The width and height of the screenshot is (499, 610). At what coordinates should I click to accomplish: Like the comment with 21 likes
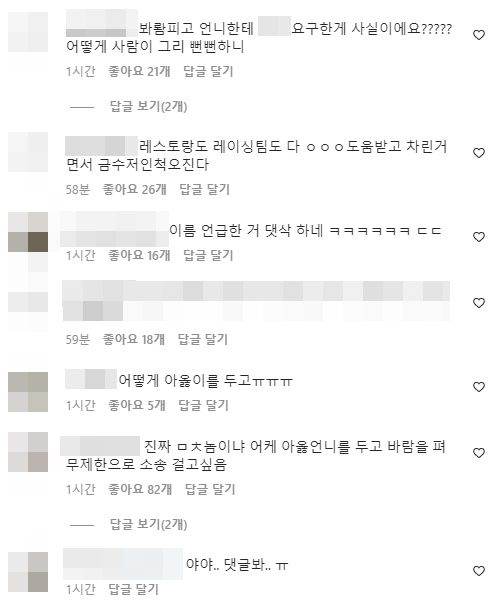(x=479, y=35)
